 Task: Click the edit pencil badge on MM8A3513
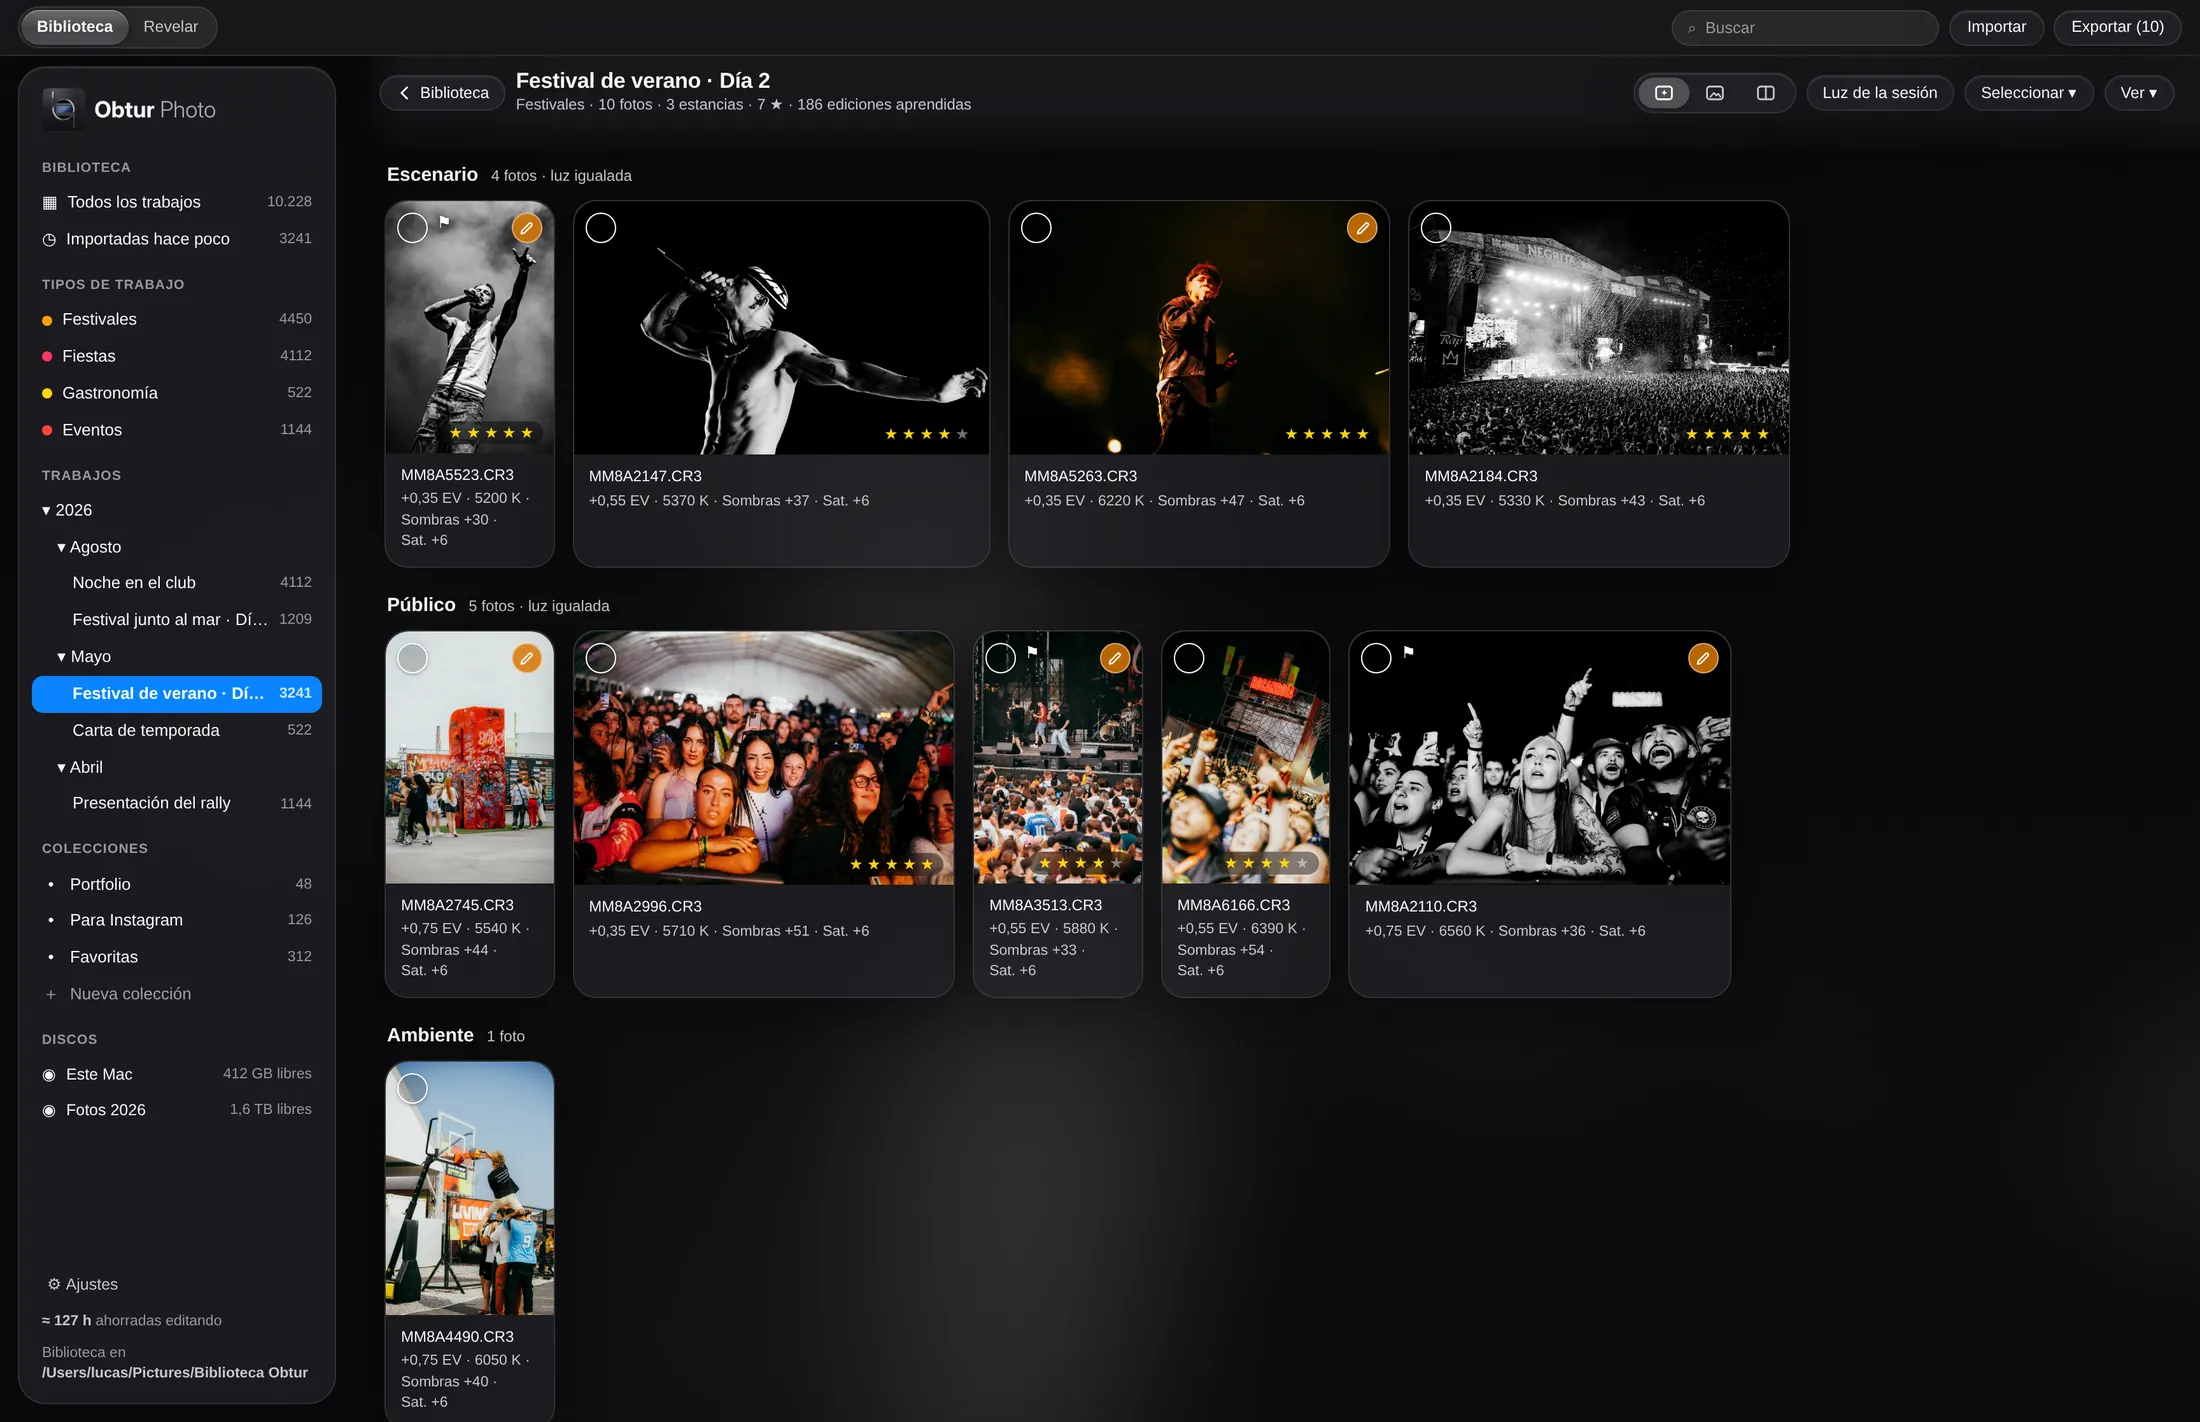pyautogui.click(x=1115, y=658)
